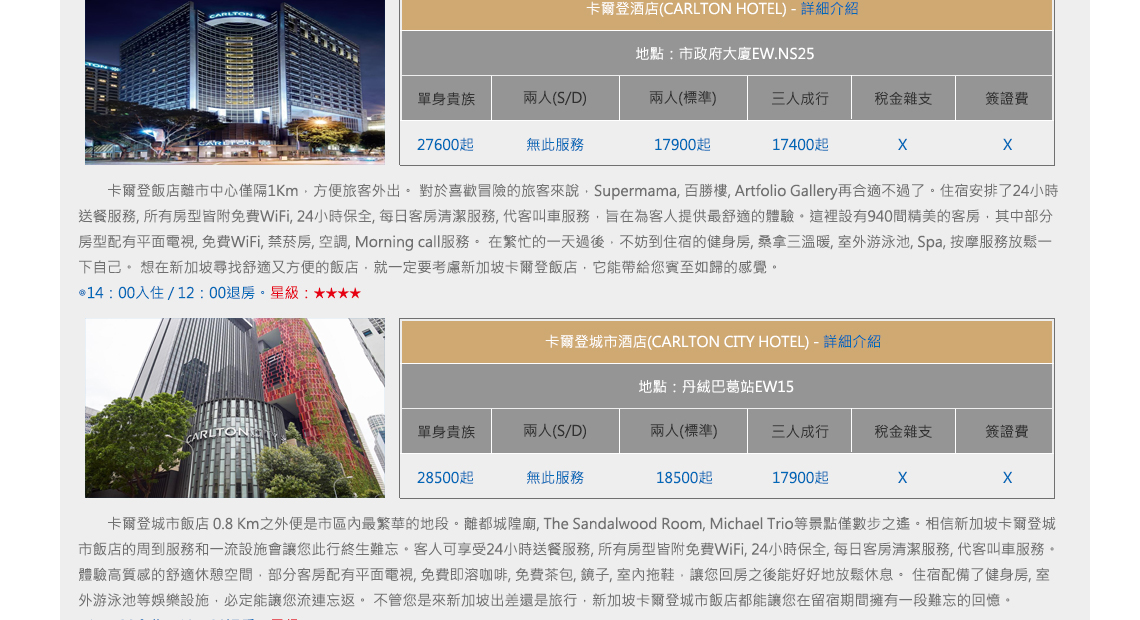Viewport: 1140px width, 620px height.
Task: Click 簽證費 header in Carlton City Hotel table
Action: point(1006,431)
